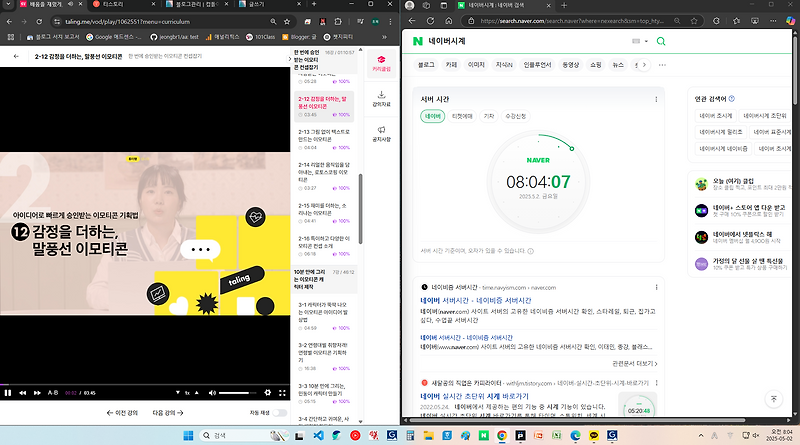Screen dimensions: 800x445
Task: Increase playback speed with up arrow
Action: coord(196,392)
